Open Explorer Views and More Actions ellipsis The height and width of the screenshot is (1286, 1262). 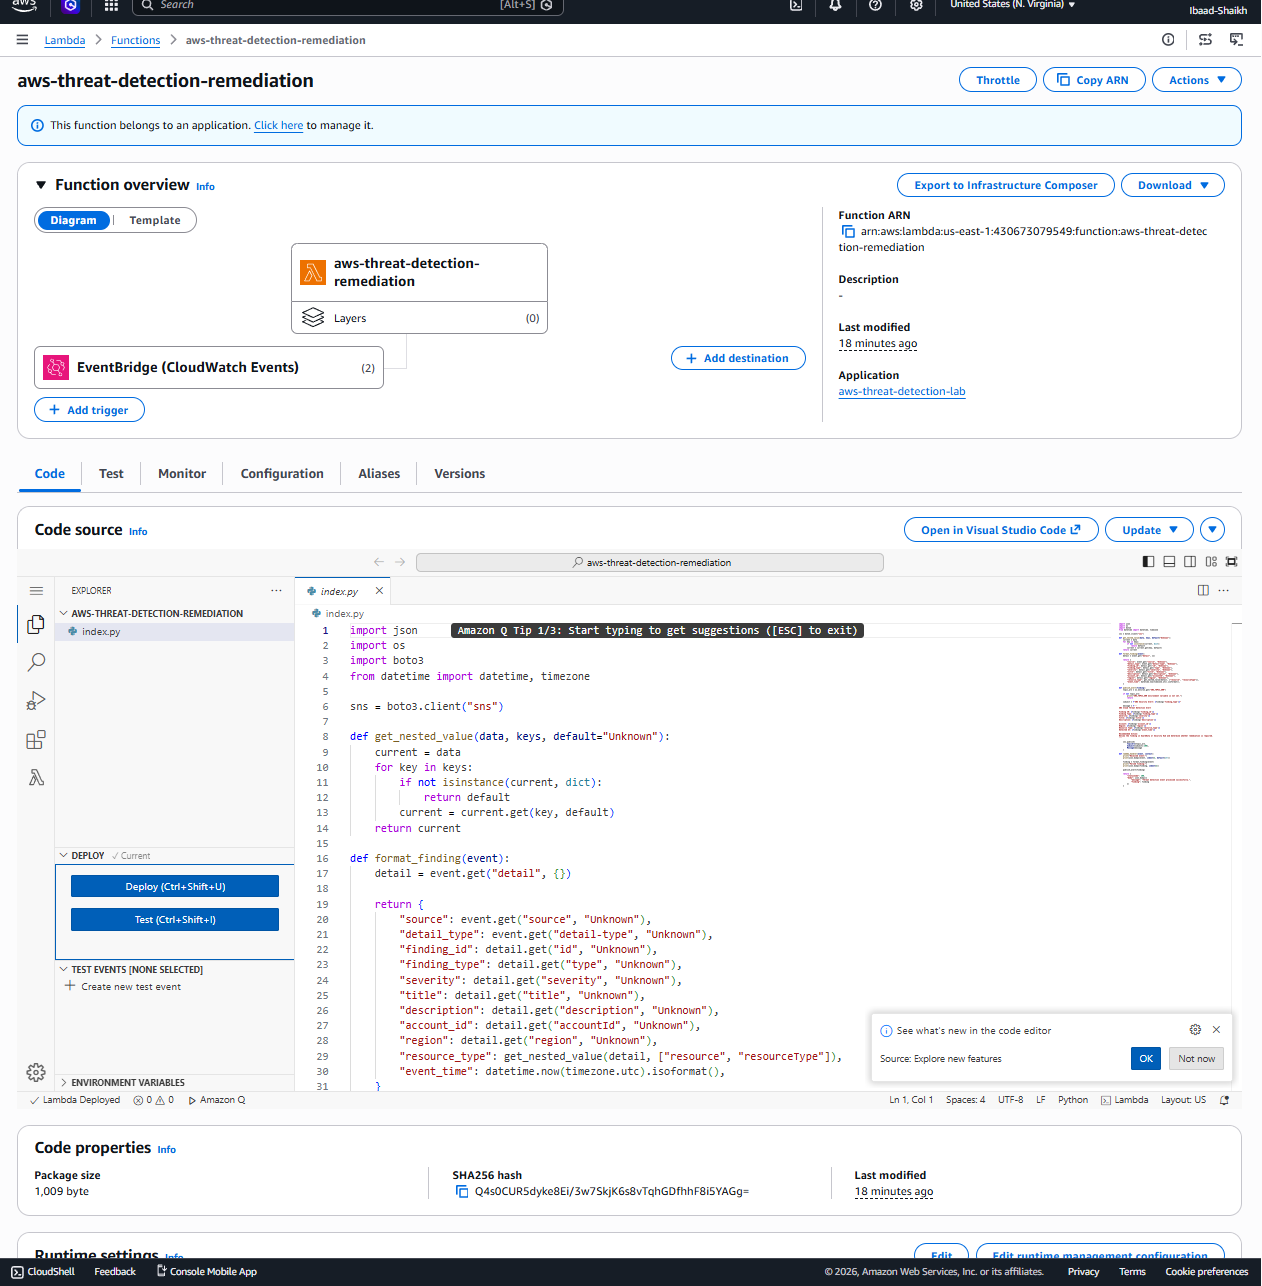[276, 590]
